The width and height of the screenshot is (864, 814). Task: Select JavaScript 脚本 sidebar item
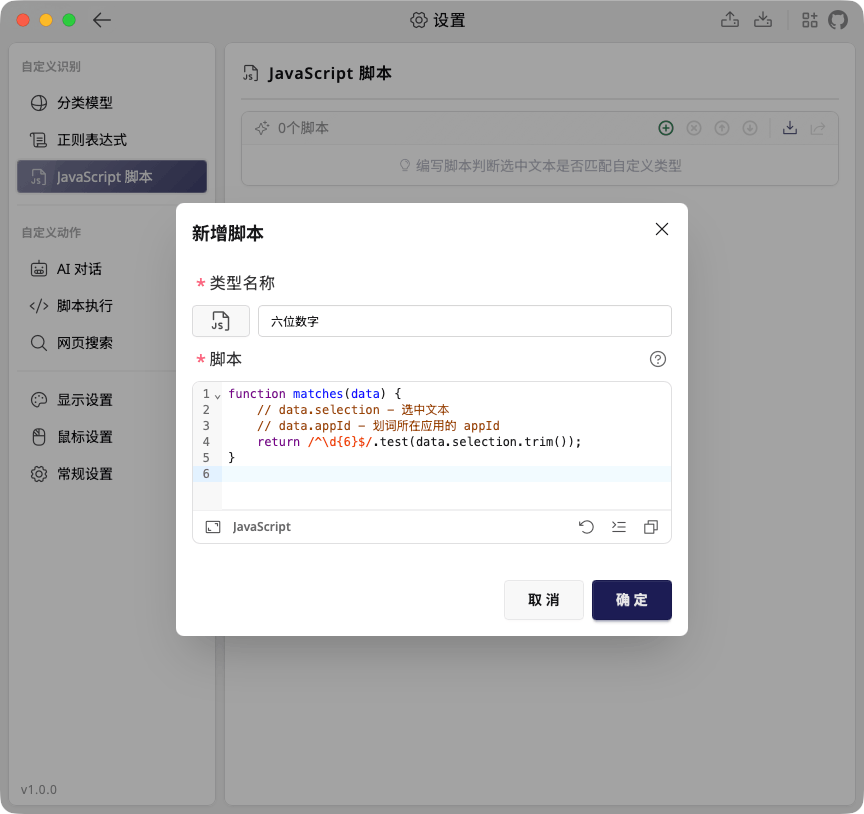112,176
